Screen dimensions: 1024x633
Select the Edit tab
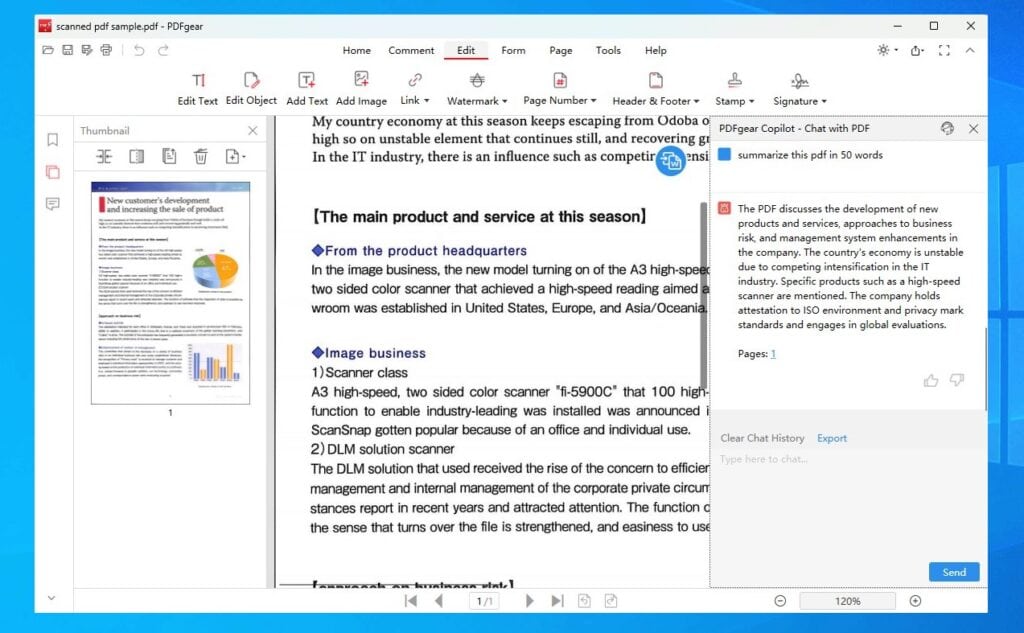[x=466, y=50]
